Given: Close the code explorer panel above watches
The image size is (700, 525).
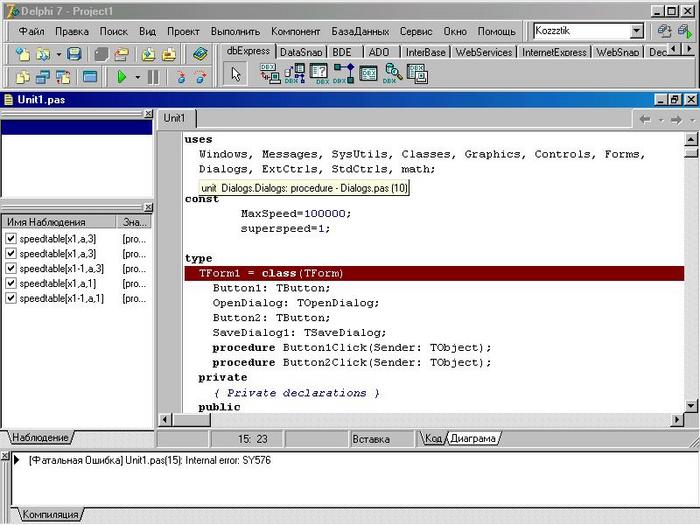Looking at the screenshot, I should coord(148,114).
